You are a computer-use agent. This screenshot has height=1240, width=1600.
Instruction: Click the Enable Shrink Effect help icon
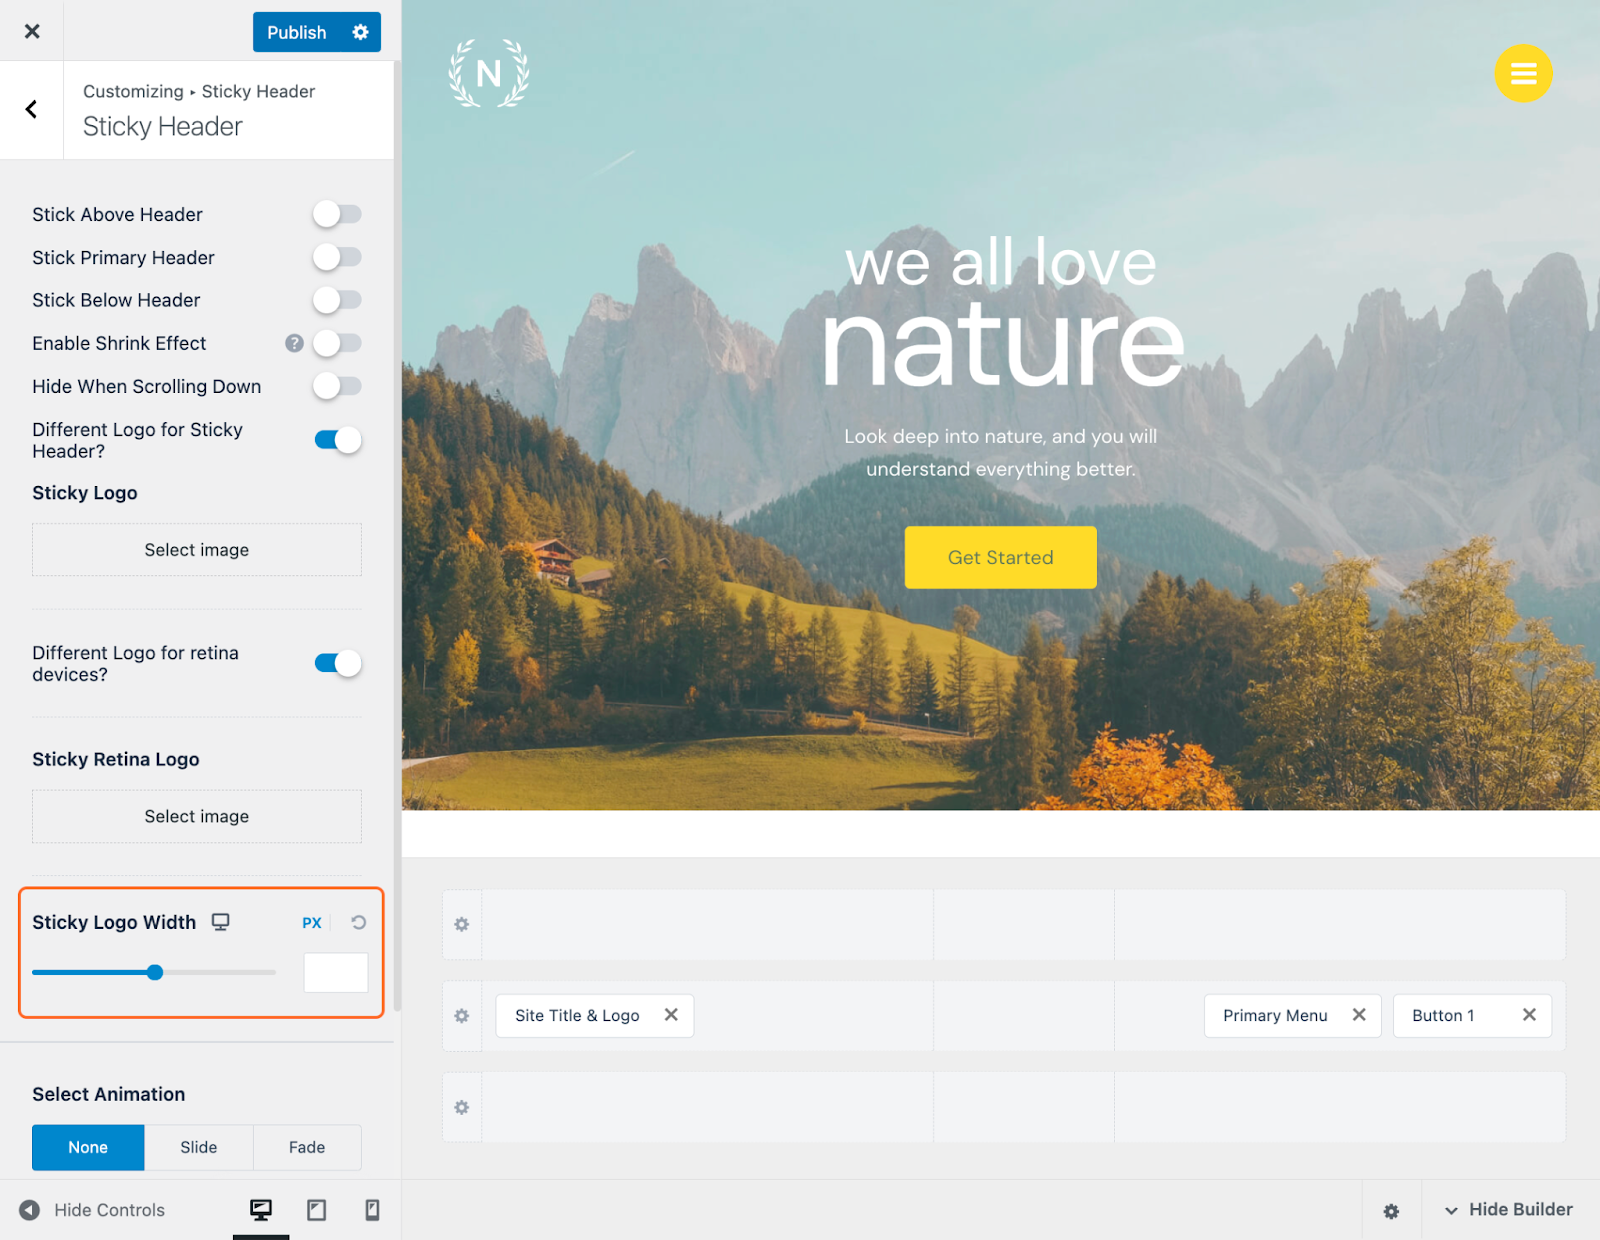click(x=294, y=343)
